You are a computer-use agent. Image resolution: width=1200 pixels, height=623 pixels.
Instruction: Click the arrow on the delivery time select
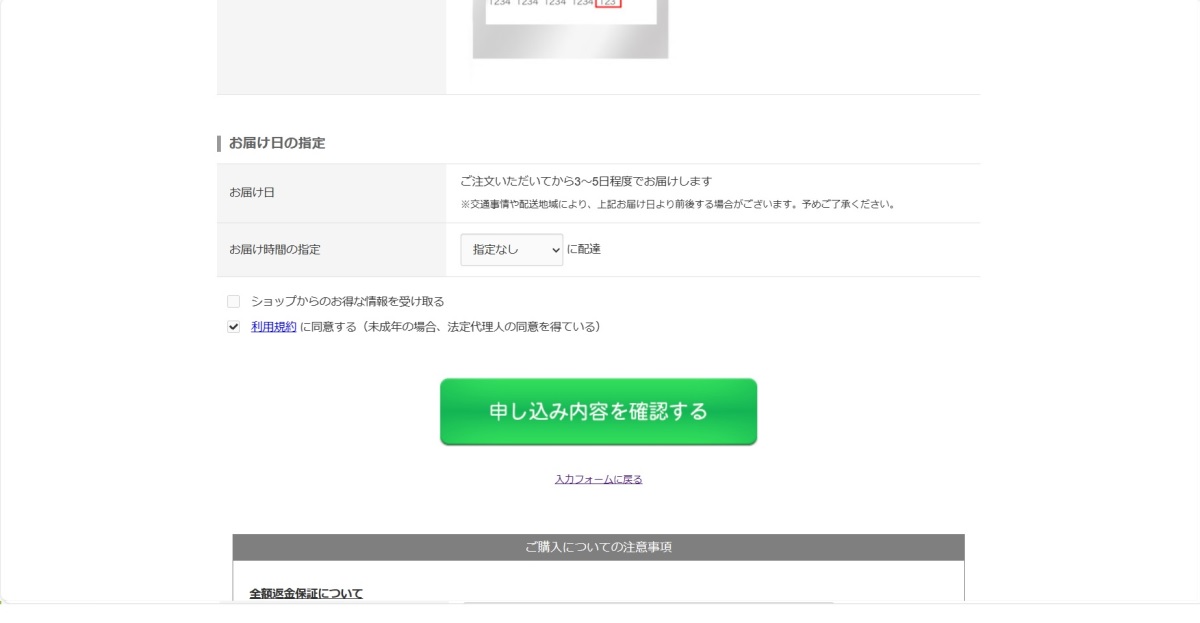(555, 250)
